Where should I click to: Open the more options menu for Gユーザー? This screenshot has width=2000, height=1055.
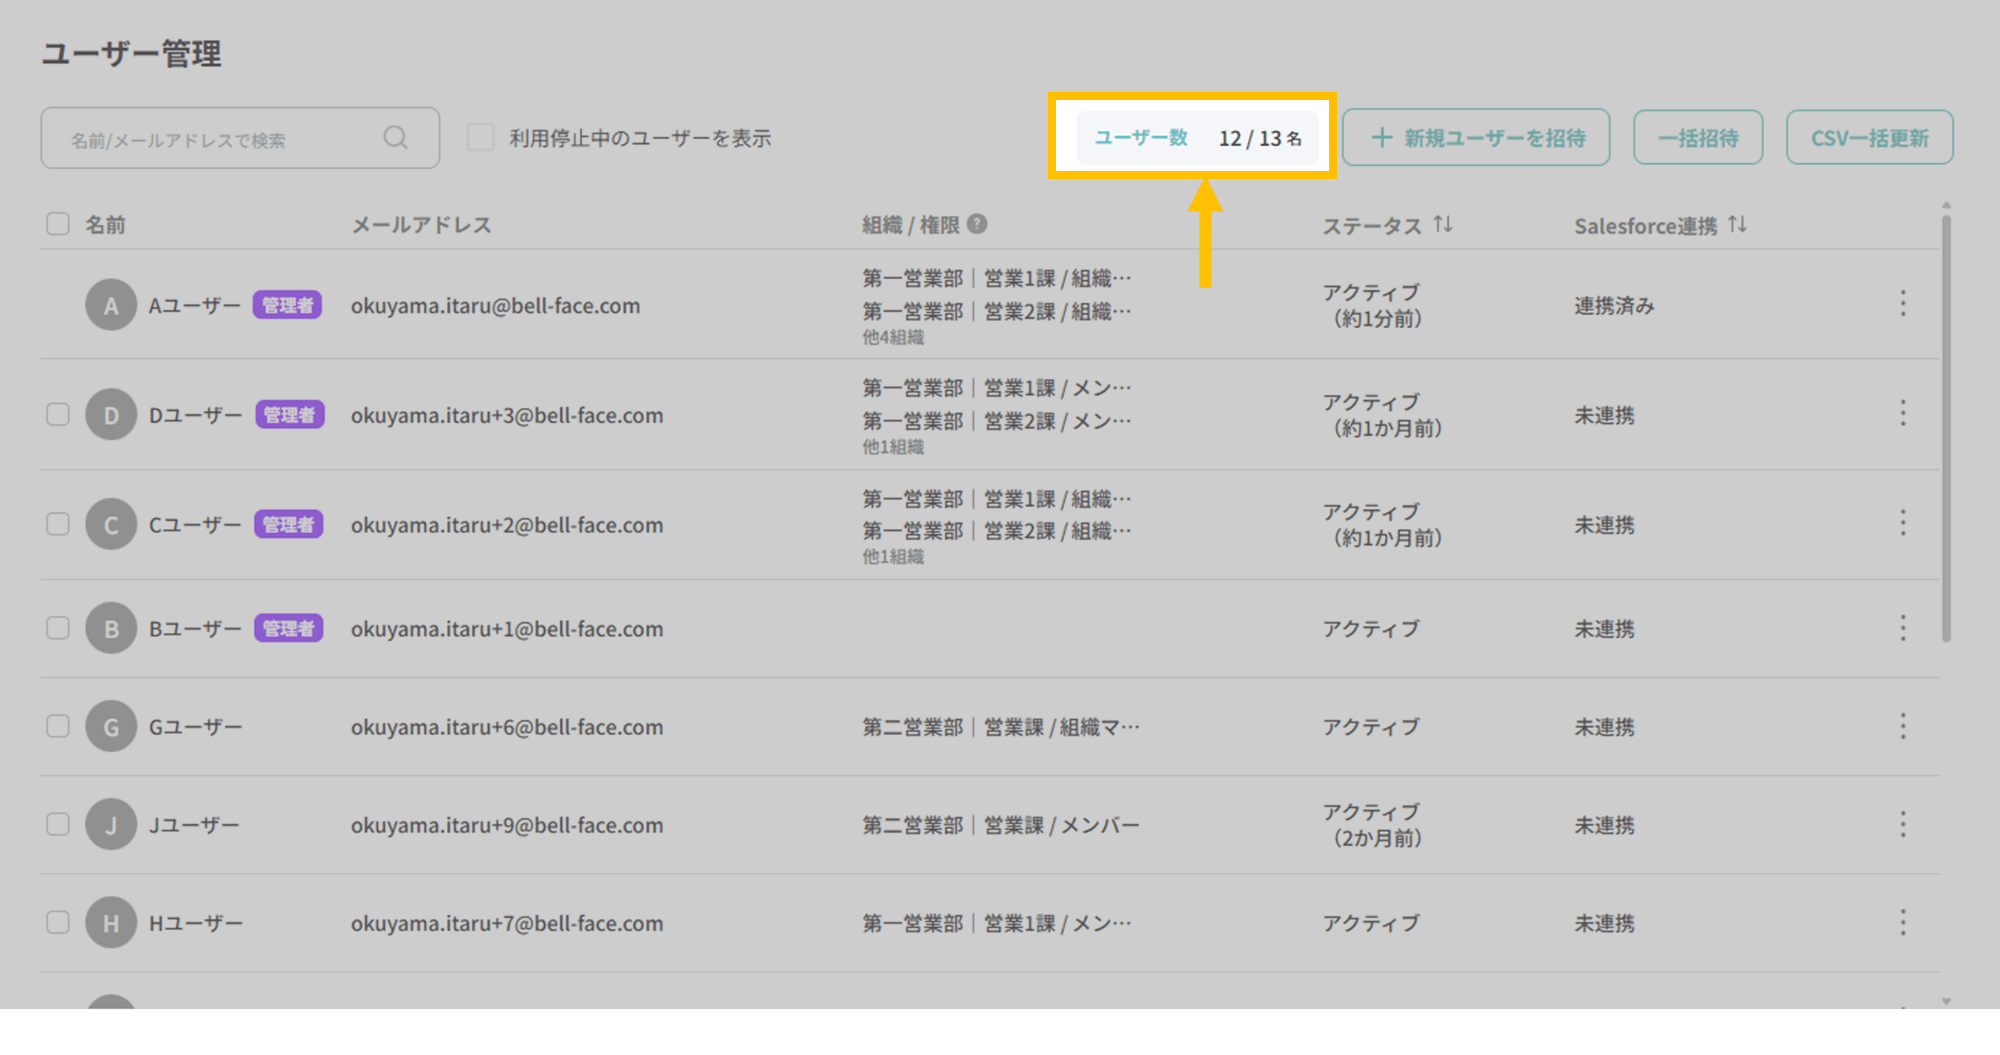point(1902,726)
